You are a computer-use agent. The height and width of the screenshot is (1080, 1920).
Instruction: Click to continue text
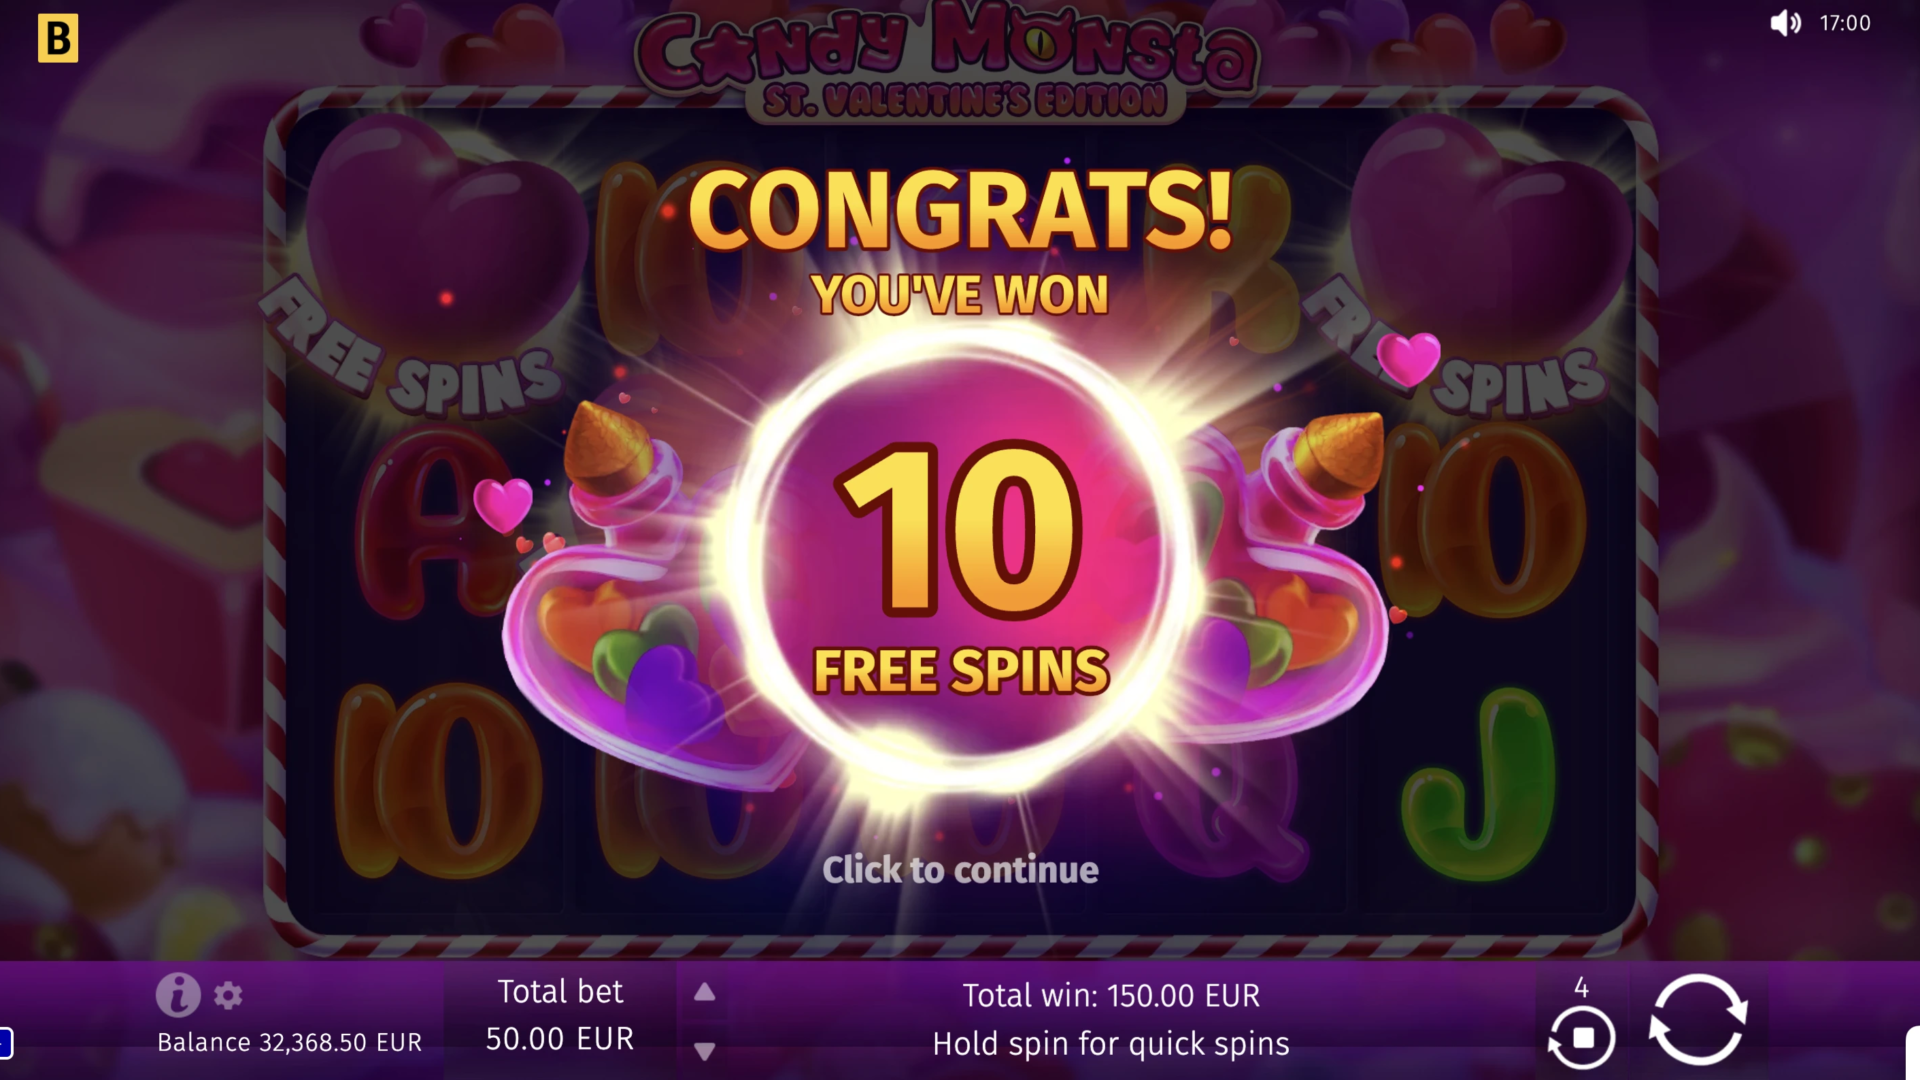point(960,869)
